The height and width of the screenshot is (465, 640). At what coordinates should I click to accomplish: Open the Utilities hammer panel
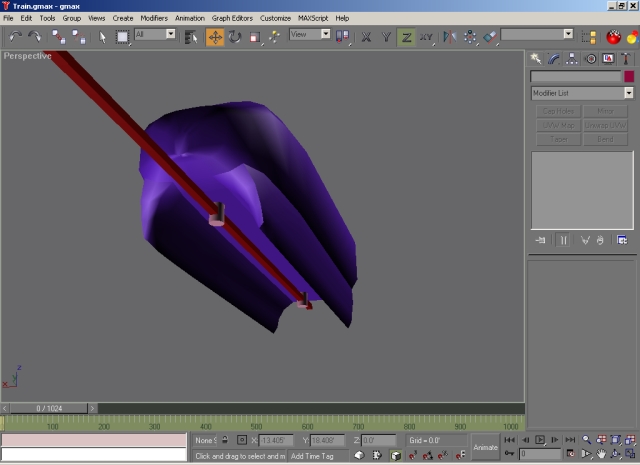626,59
